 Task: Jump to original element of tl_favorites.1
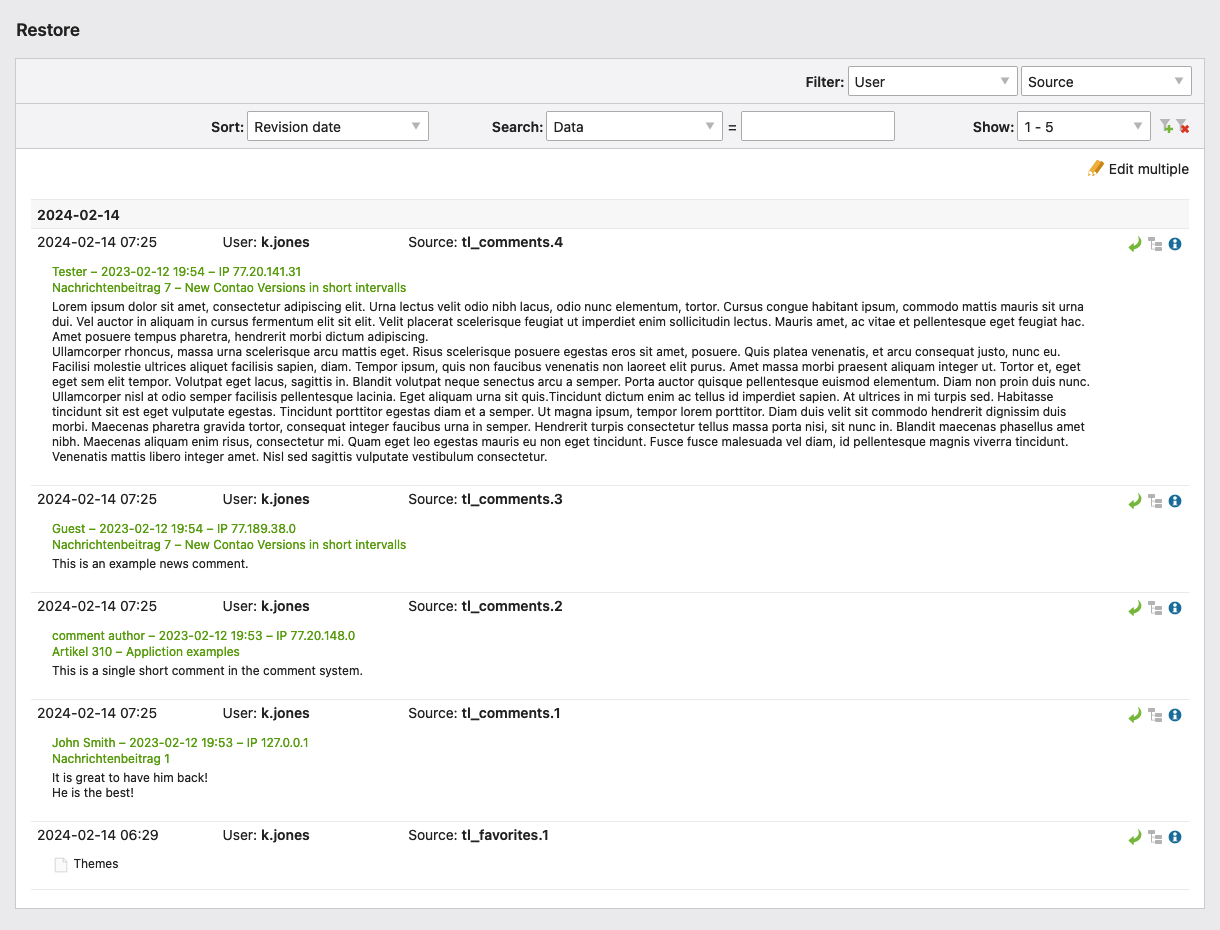coord(1155,837)
